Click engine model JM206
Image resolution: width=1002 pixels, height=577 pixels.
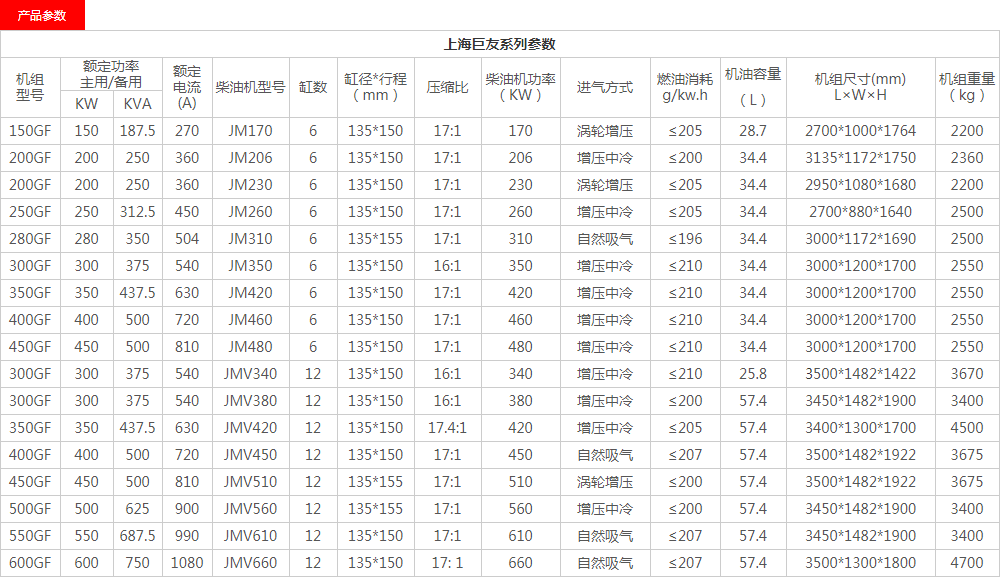click(x=250, y=158)
